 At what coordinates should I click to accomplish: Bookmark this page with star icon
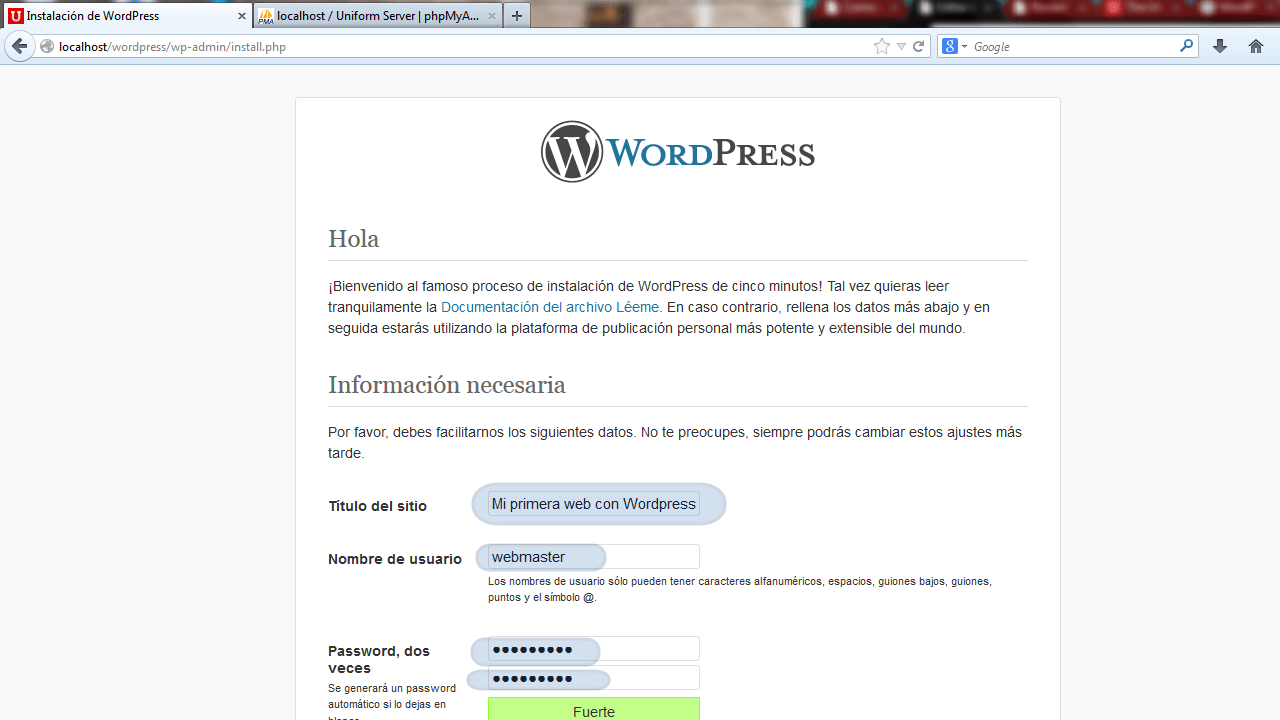point(881,46)
